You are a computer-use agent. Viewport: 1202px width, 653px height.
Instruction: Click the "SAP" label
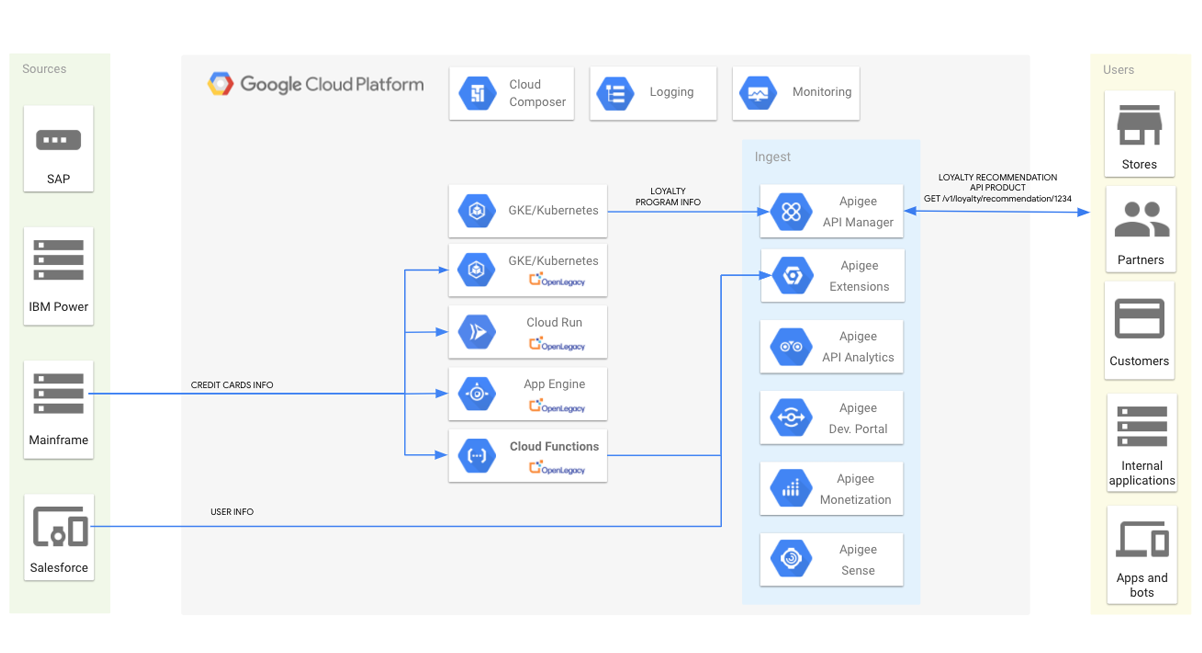[x=59, y=179]
